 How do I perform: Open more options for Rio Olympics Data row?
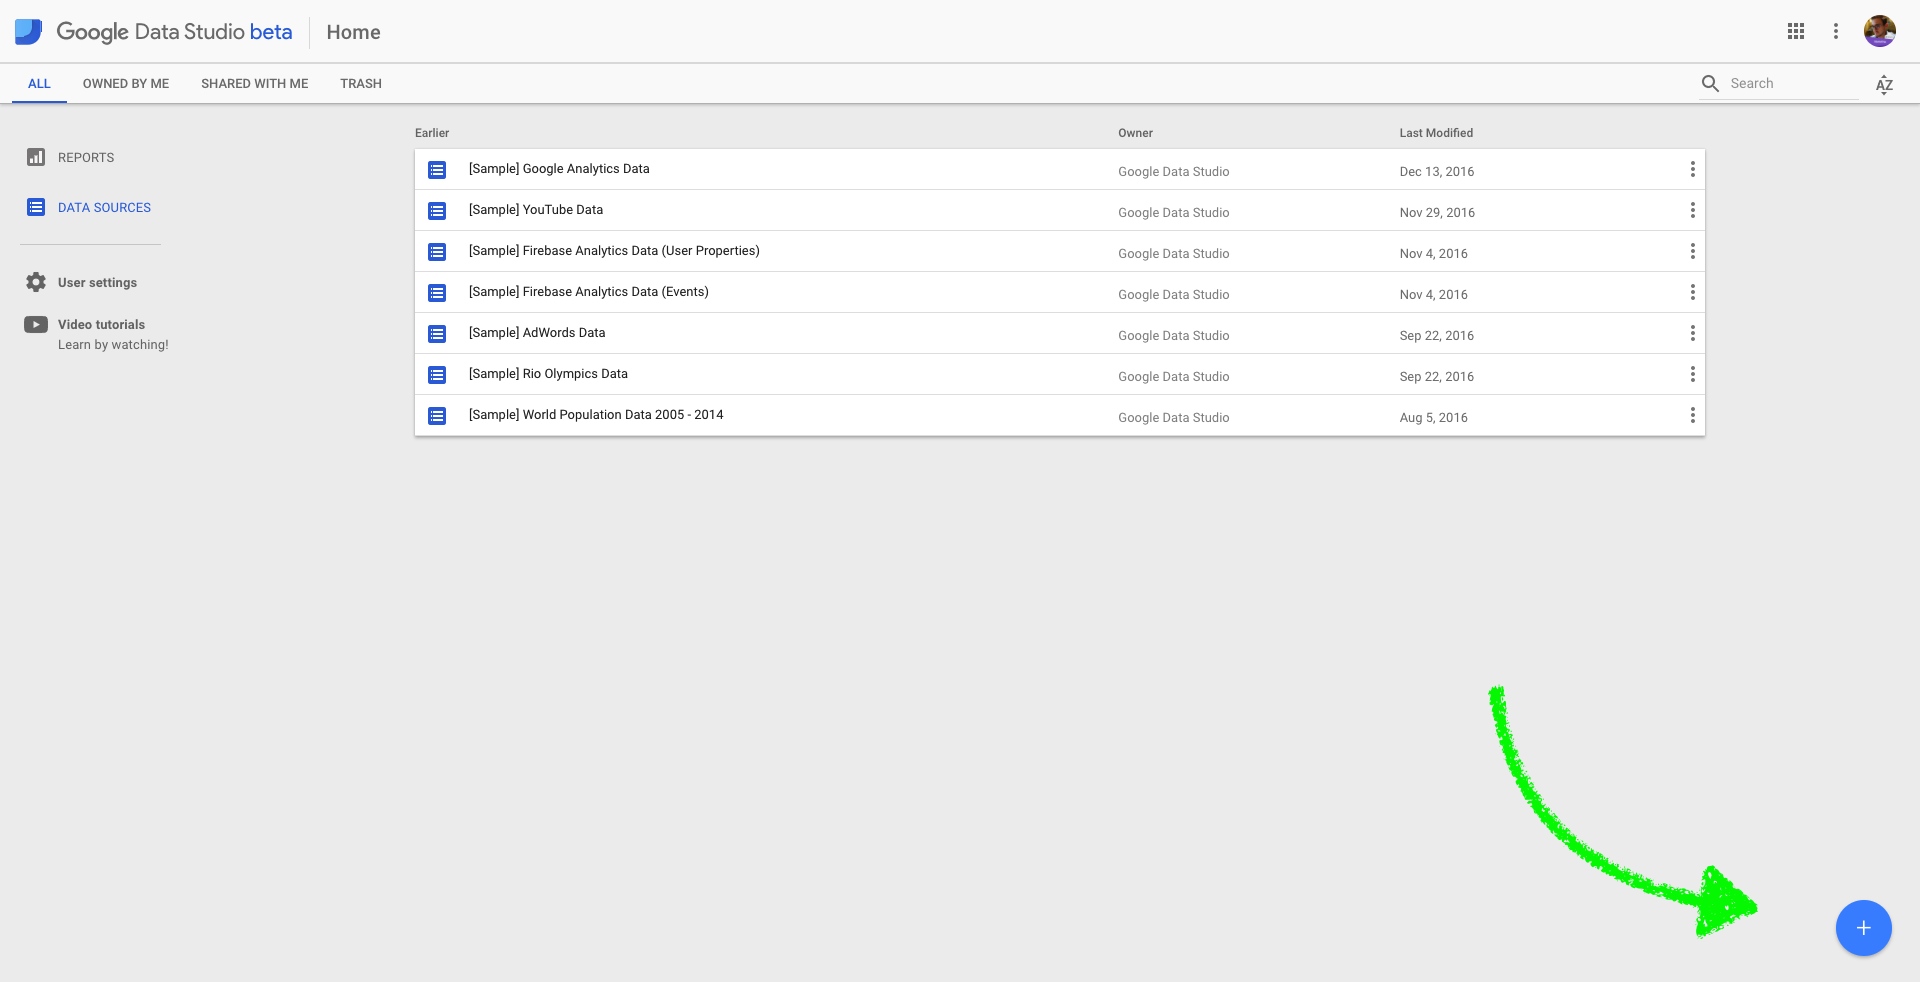coord(1692,374)
